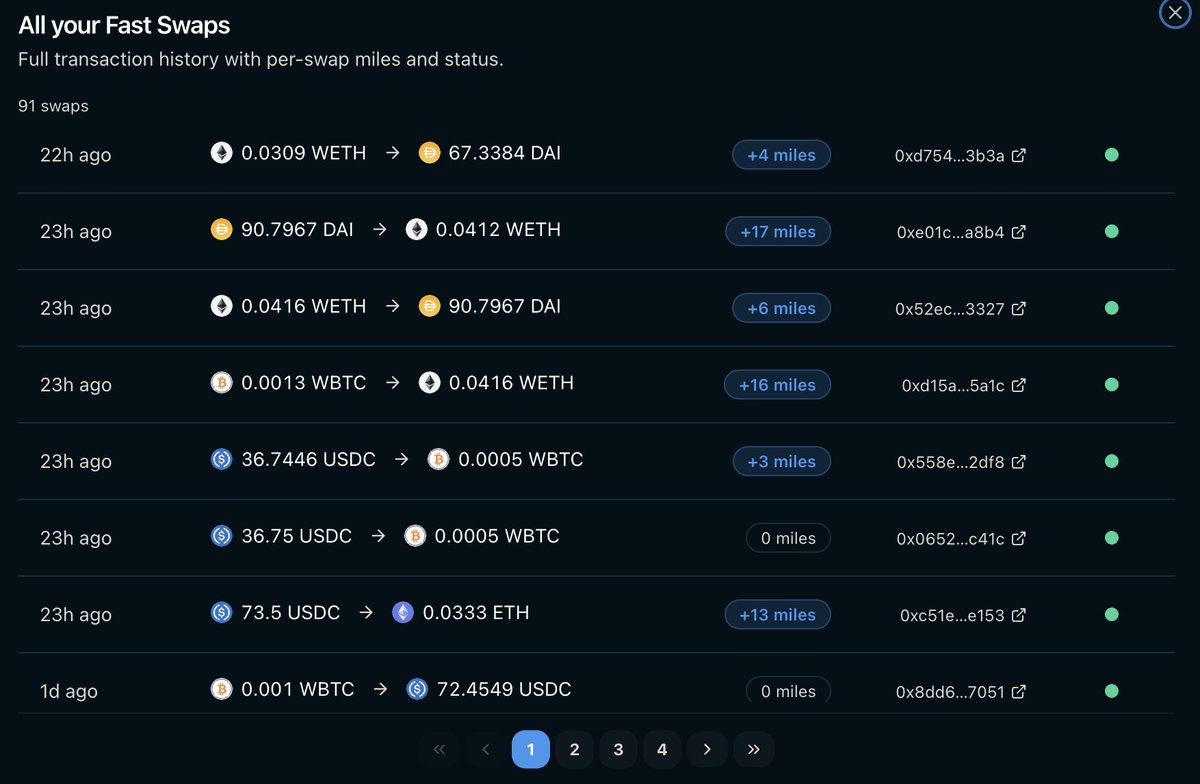This screenshot has width=1200, height=784.
Task: Jump to the last page using double-arrow control
Action: pos(753,748)
